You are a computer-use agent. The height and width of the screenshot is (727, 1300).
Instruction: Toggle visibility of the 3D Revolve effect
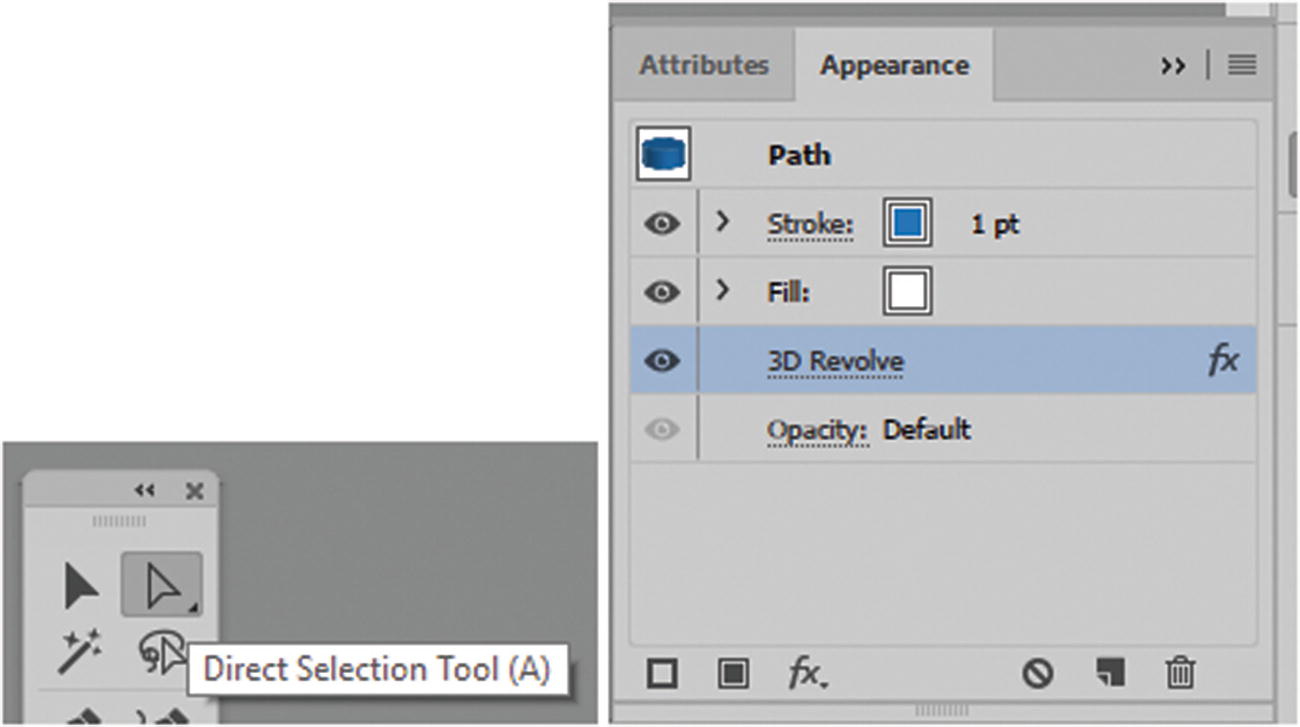[x=662, y=361]
